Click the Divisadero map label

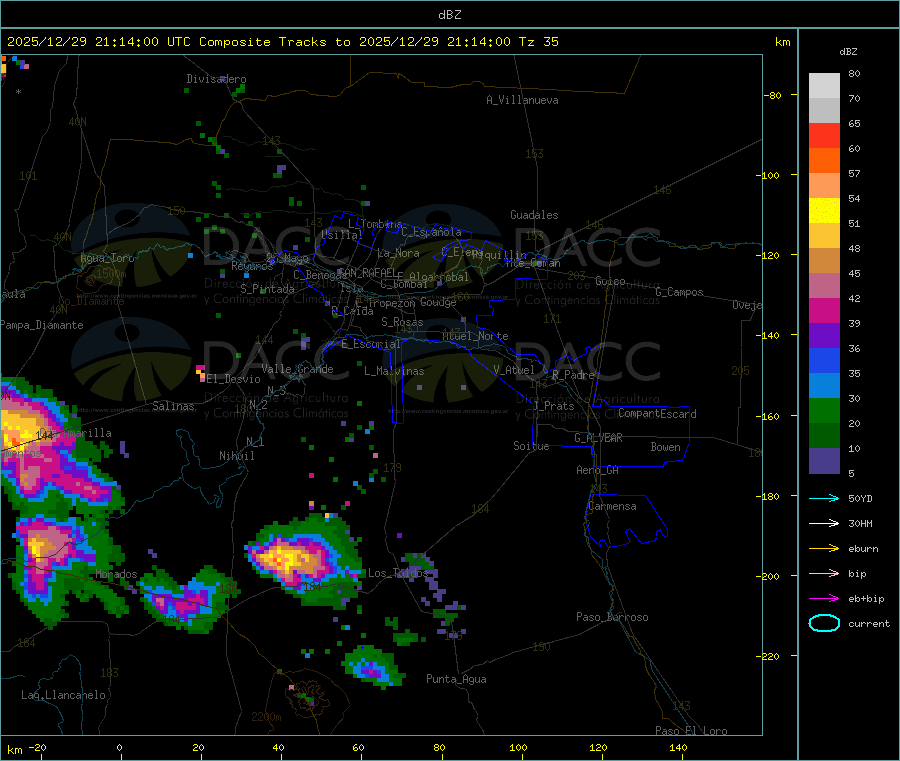[x=216, y=79]
